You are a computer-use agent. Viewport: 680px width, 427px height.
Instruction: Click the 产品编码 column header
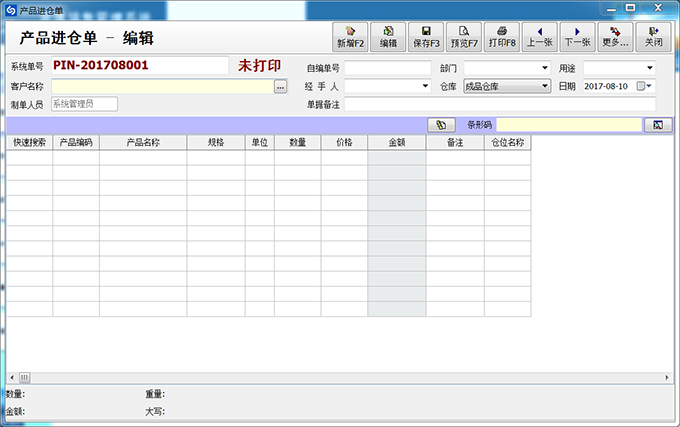point(76,143)
